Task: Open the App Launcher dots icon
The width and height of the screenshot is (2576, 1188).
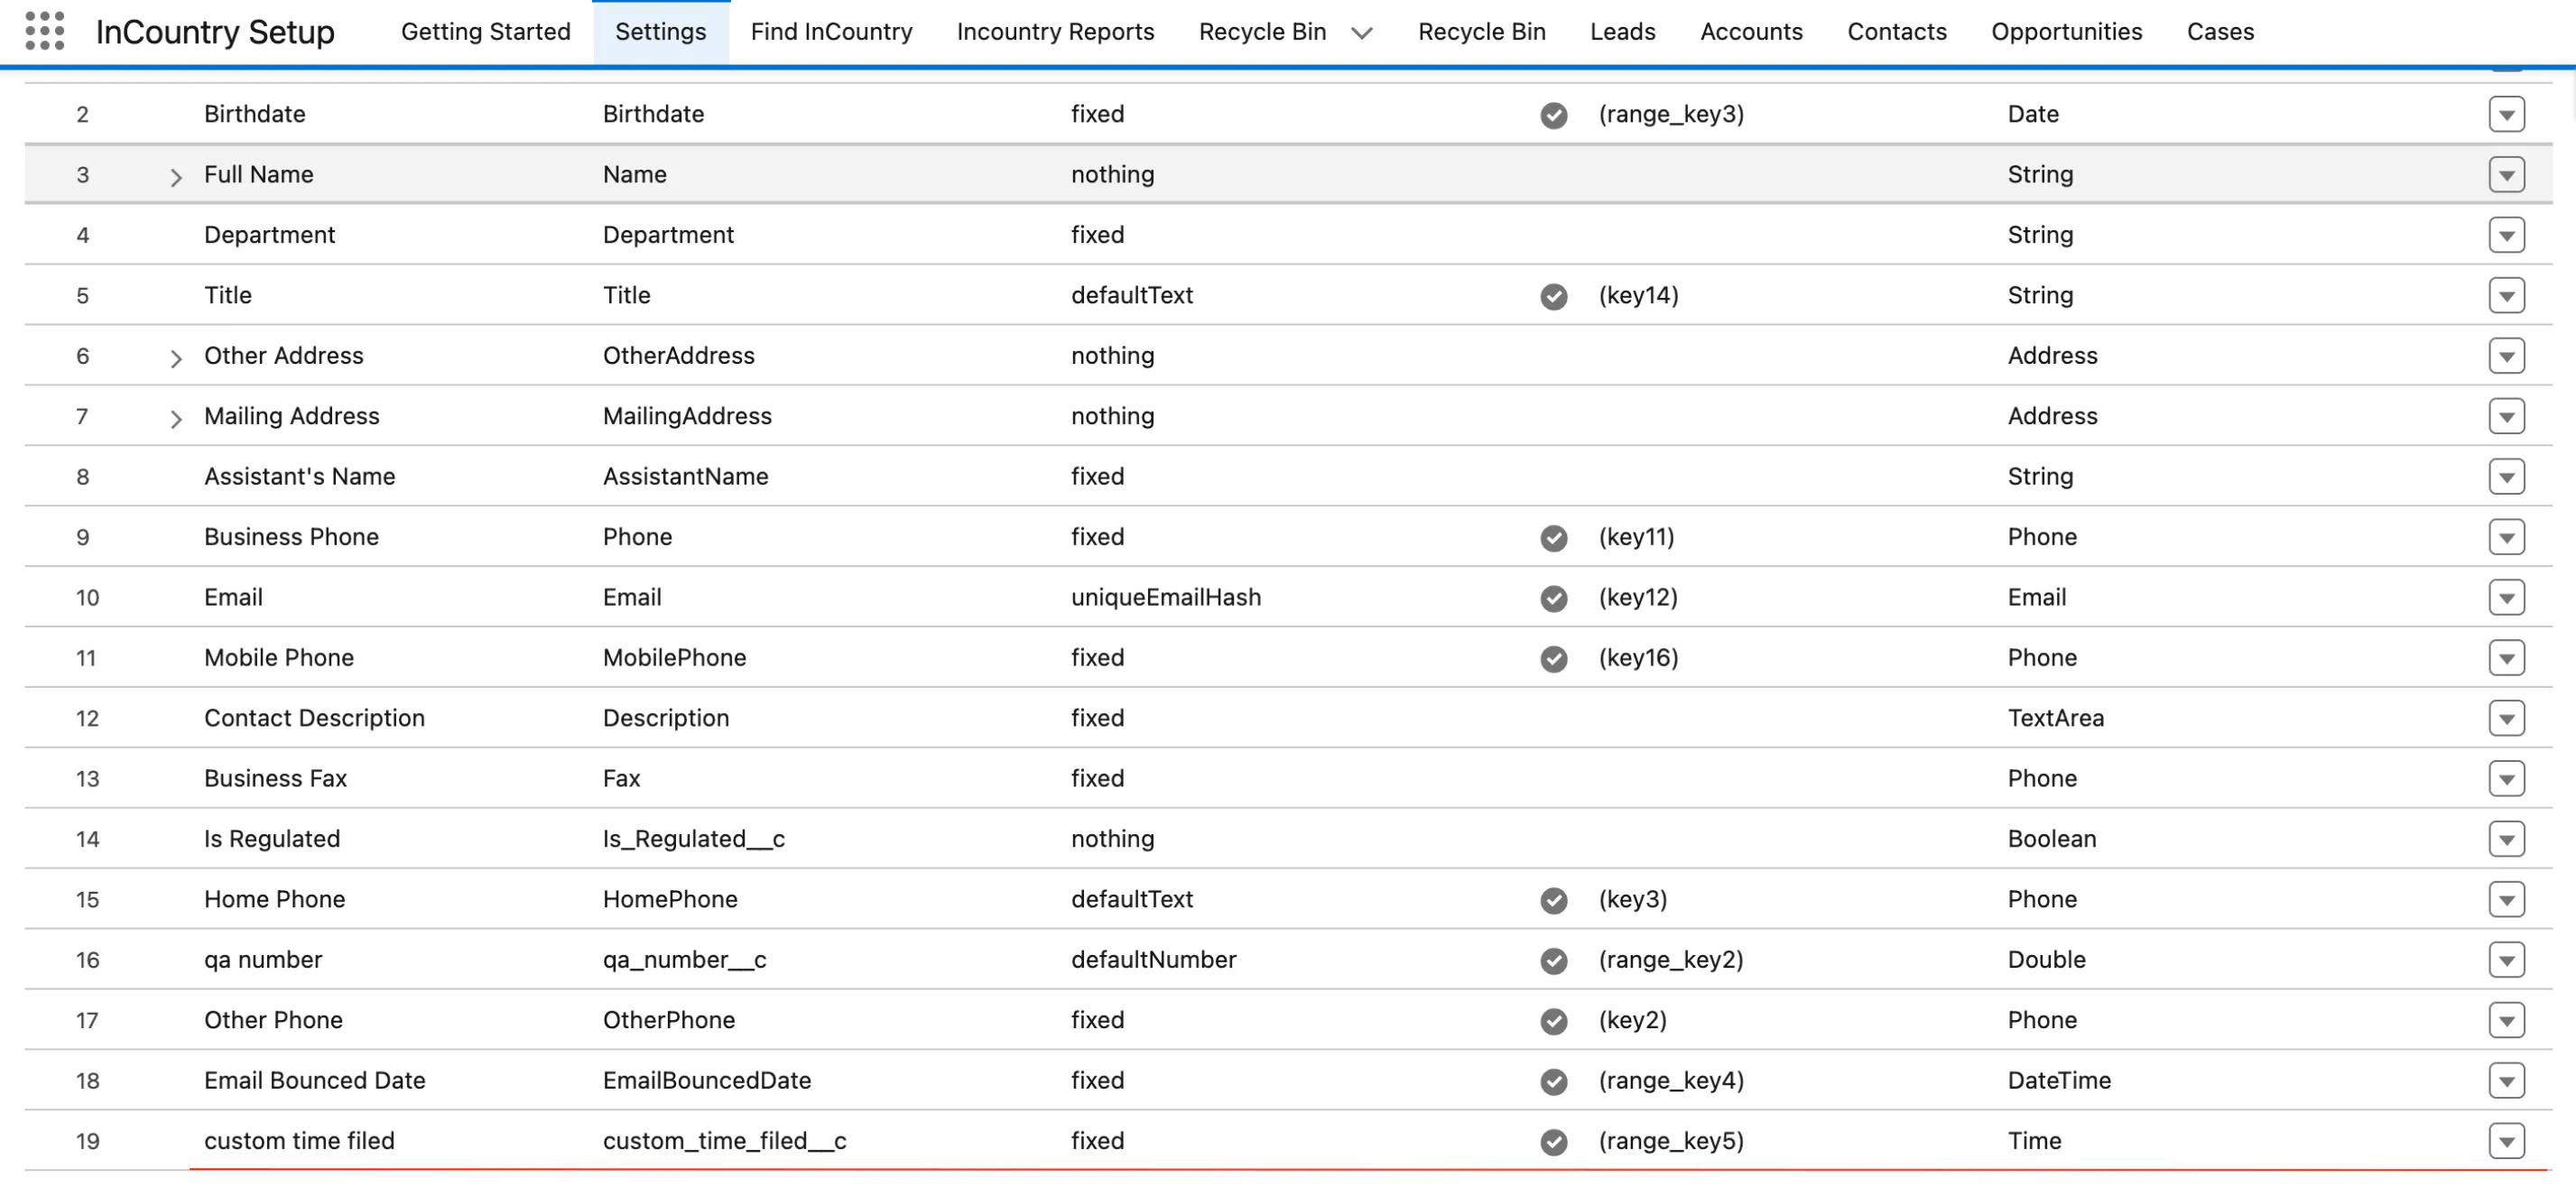Action: [x=44, y=31]
